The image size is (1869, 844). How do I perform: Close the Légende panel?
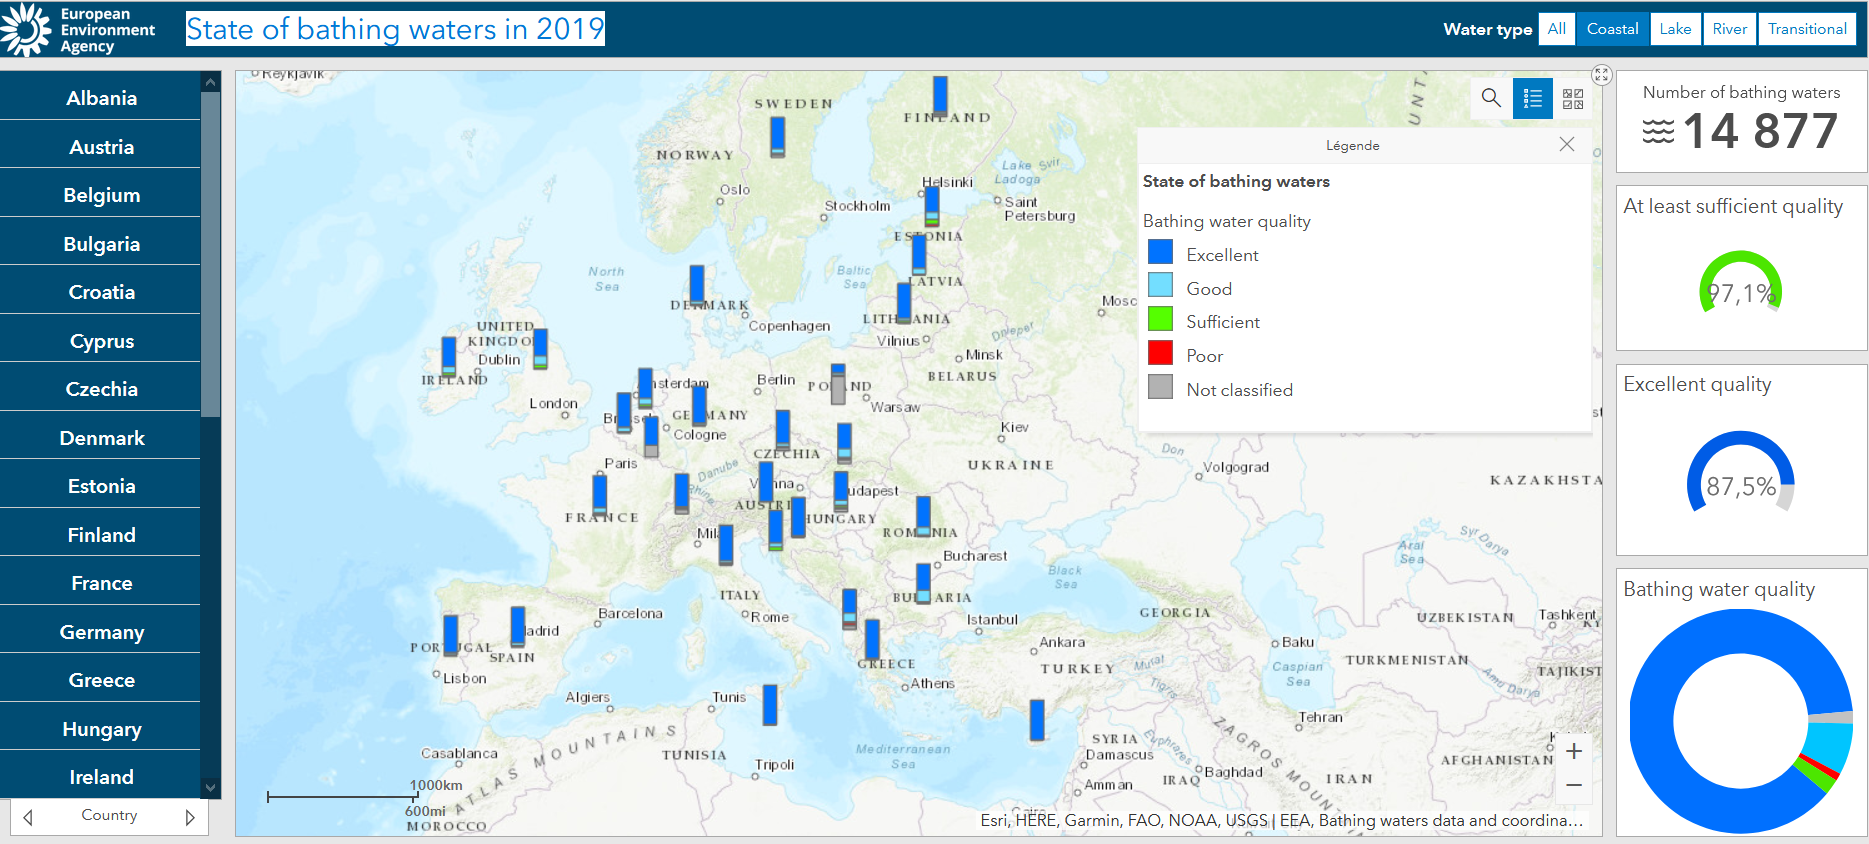(x=1567, y=145)
